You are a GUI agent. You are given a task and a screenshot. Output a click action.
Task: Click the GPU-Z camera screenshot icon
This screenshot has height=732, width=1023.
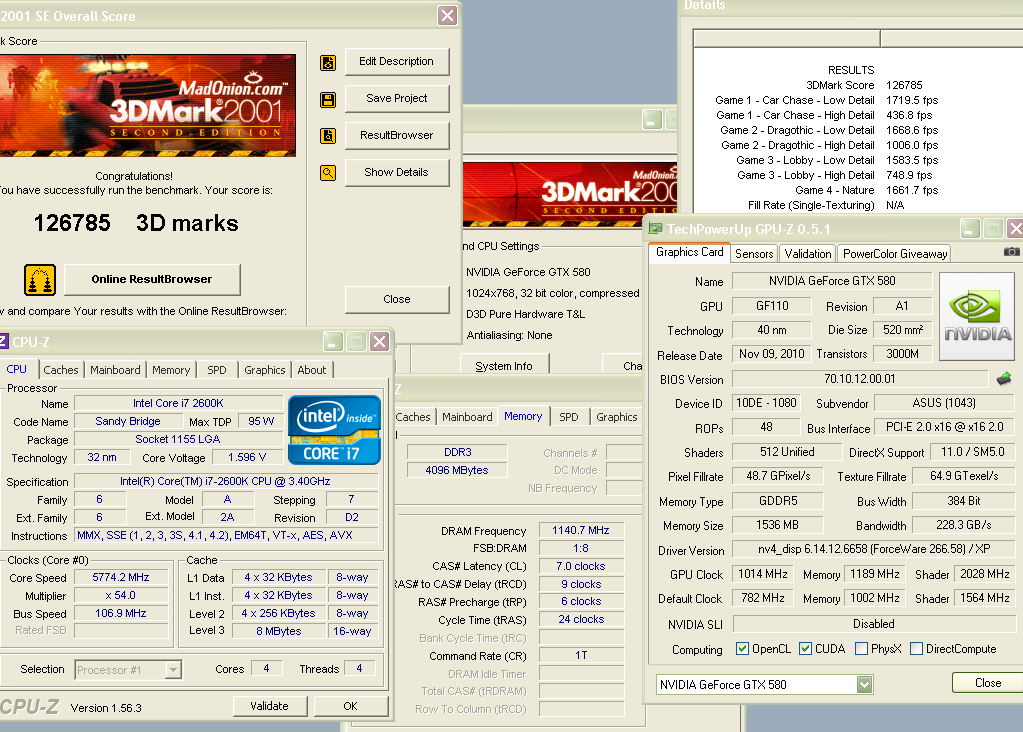pos(1011,252)
